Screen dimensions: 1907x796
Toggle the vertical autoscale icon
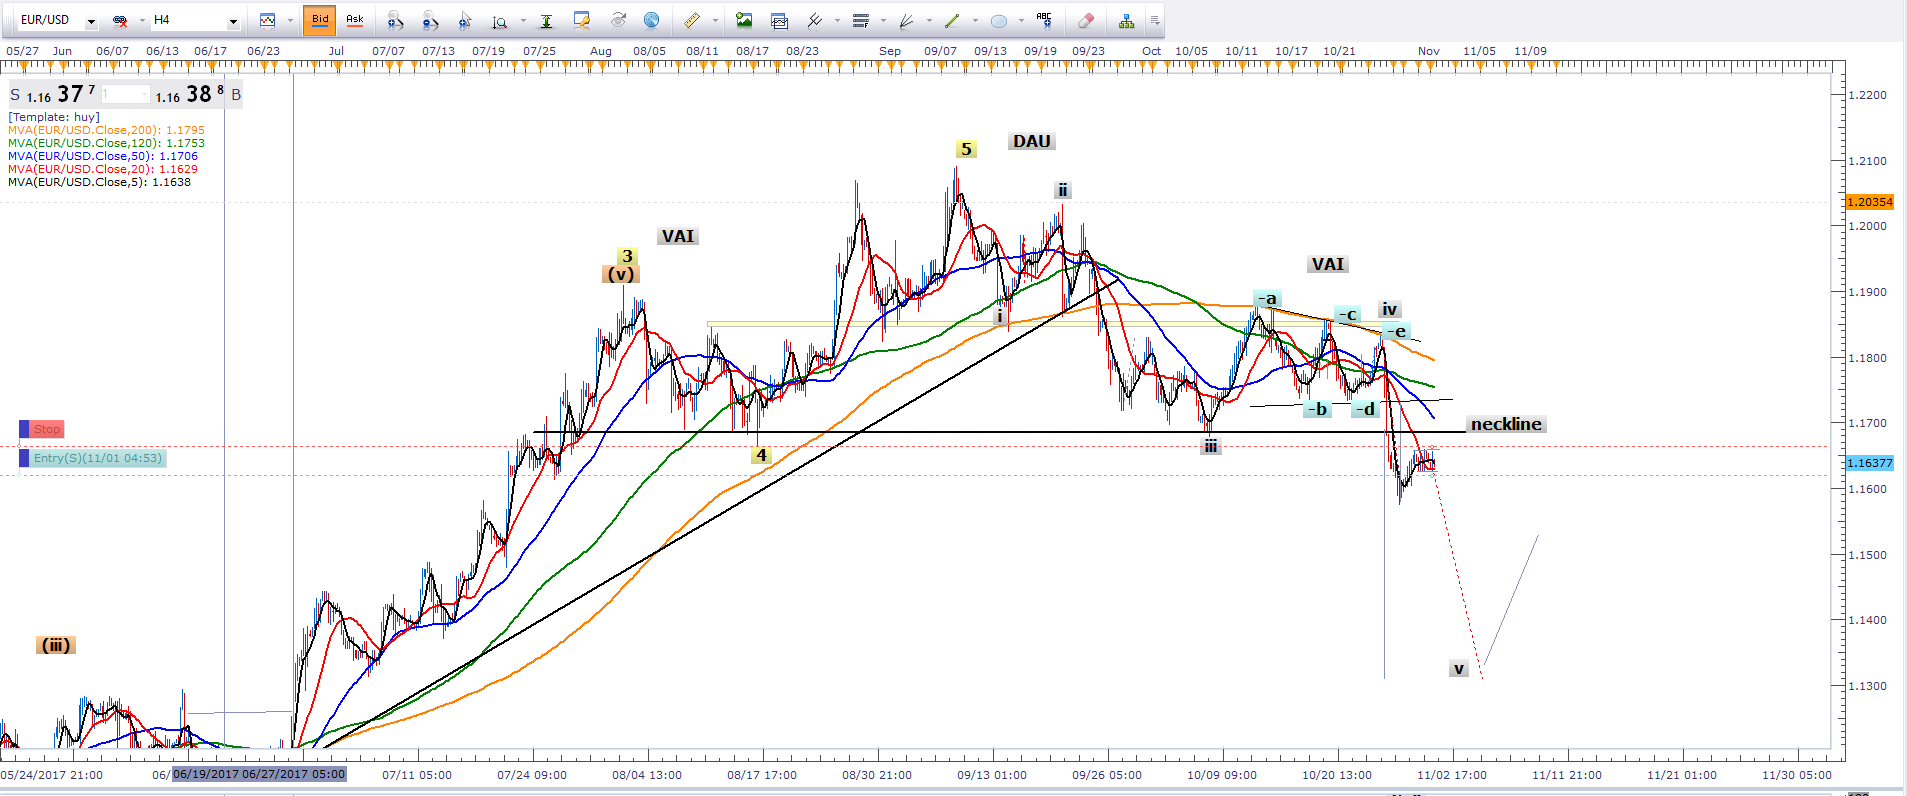tap(546, 20)
